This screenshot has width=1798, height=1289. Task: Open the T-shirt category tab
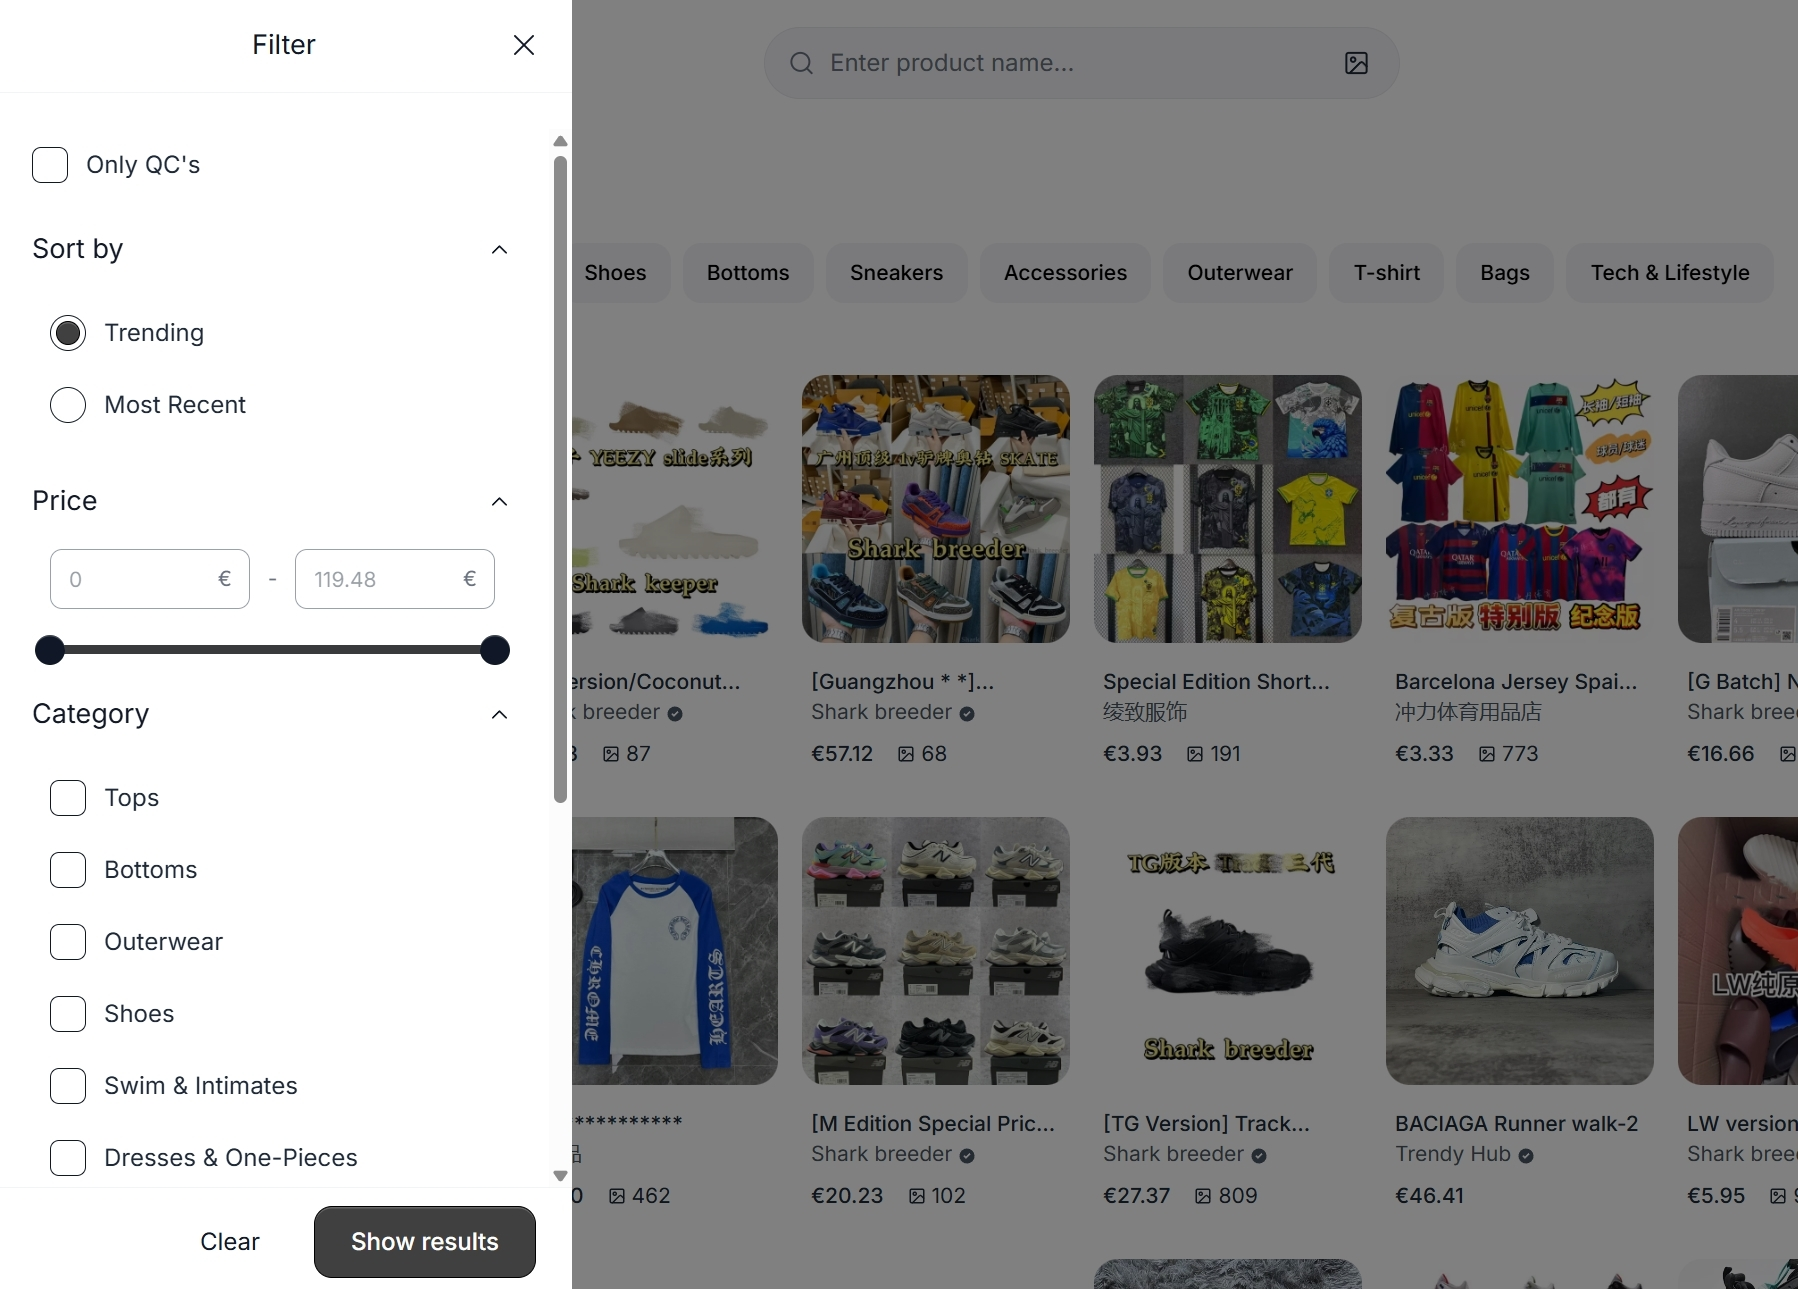1386,273
